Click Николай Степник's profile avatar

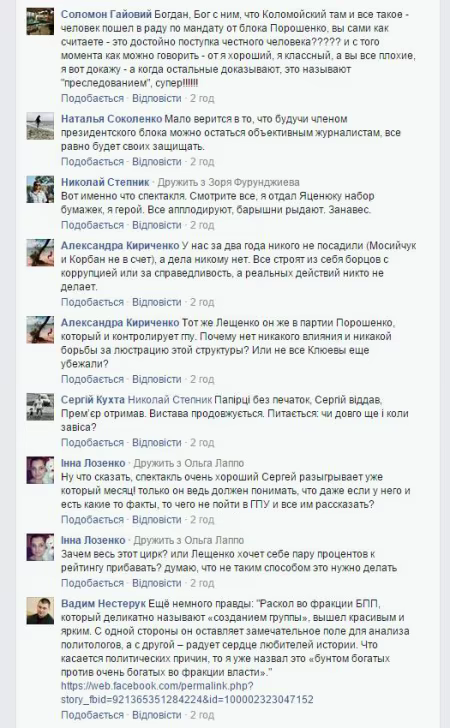(40, 189)
